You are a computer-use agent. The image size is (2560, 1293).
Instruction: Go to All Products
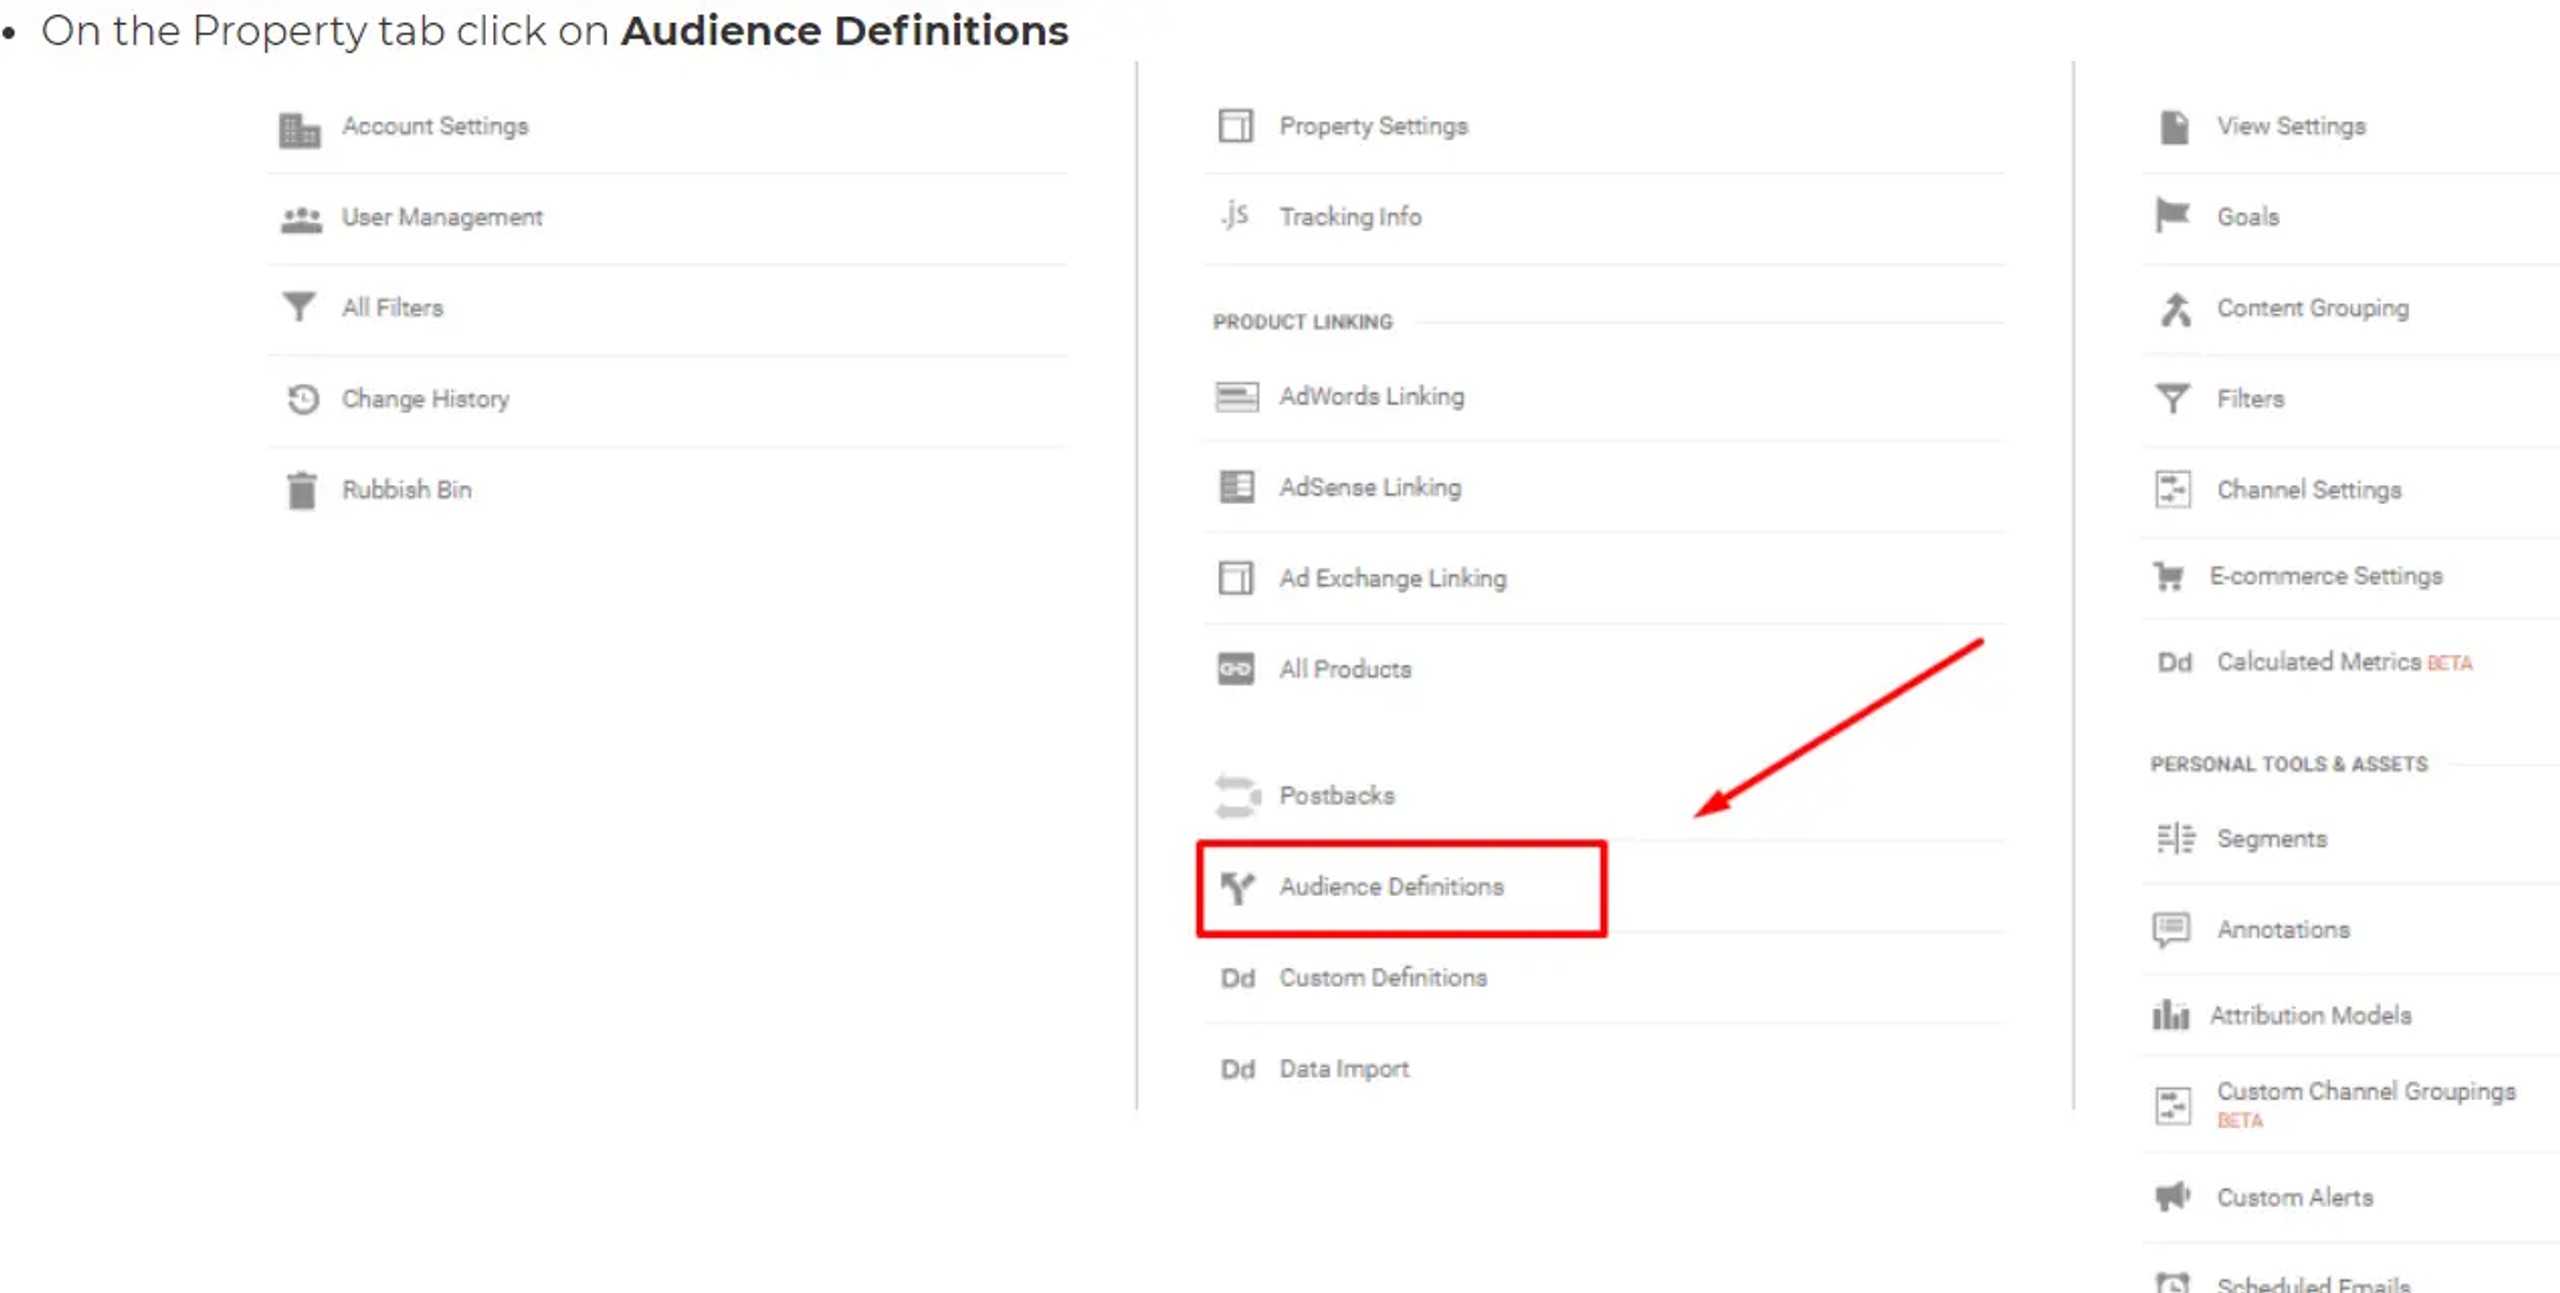(1345, 669)
